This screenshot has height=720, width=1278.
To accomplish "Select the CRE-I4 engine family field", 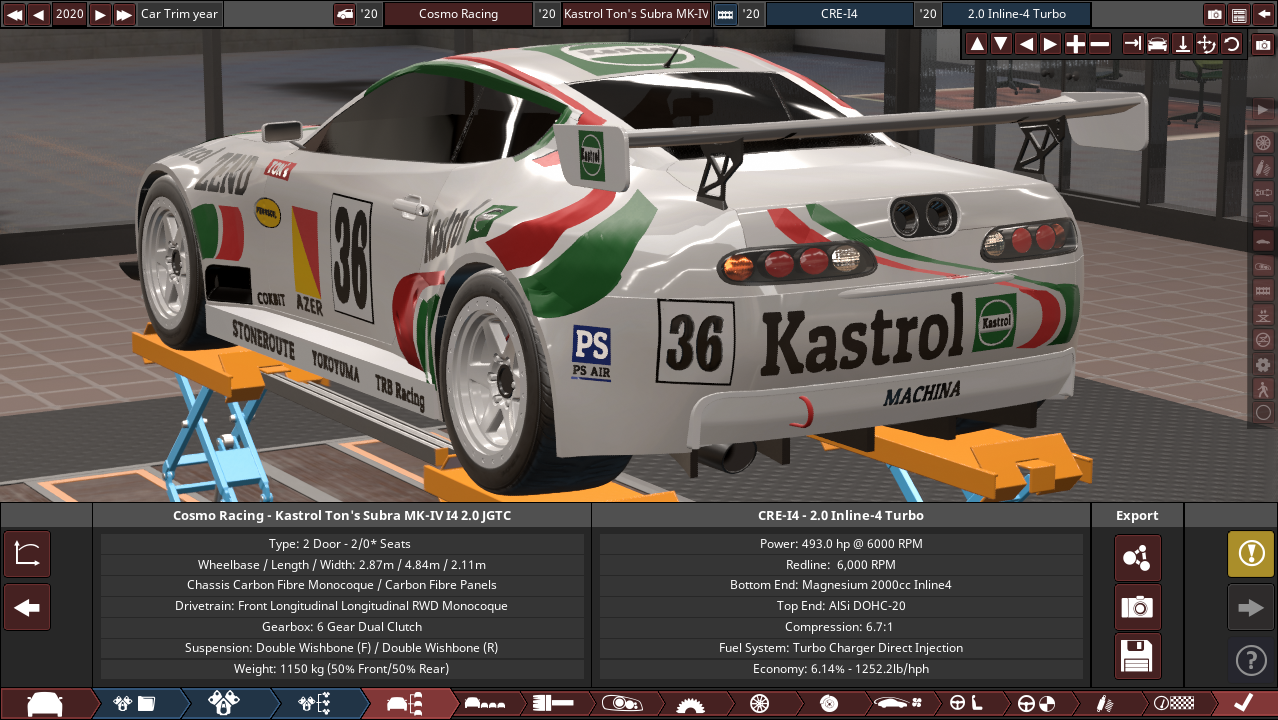I will pos(839,14).
